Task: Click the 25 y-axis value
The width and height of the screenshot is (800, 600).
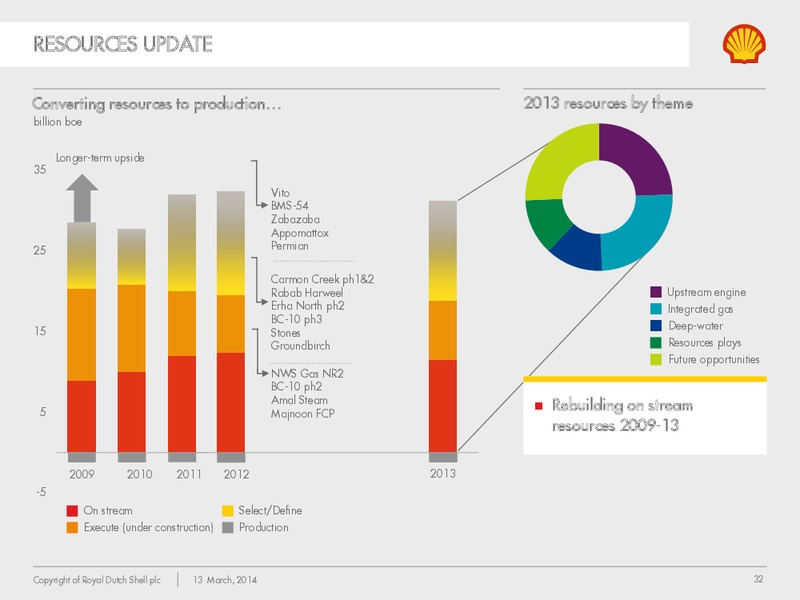Action: [40, 251]
